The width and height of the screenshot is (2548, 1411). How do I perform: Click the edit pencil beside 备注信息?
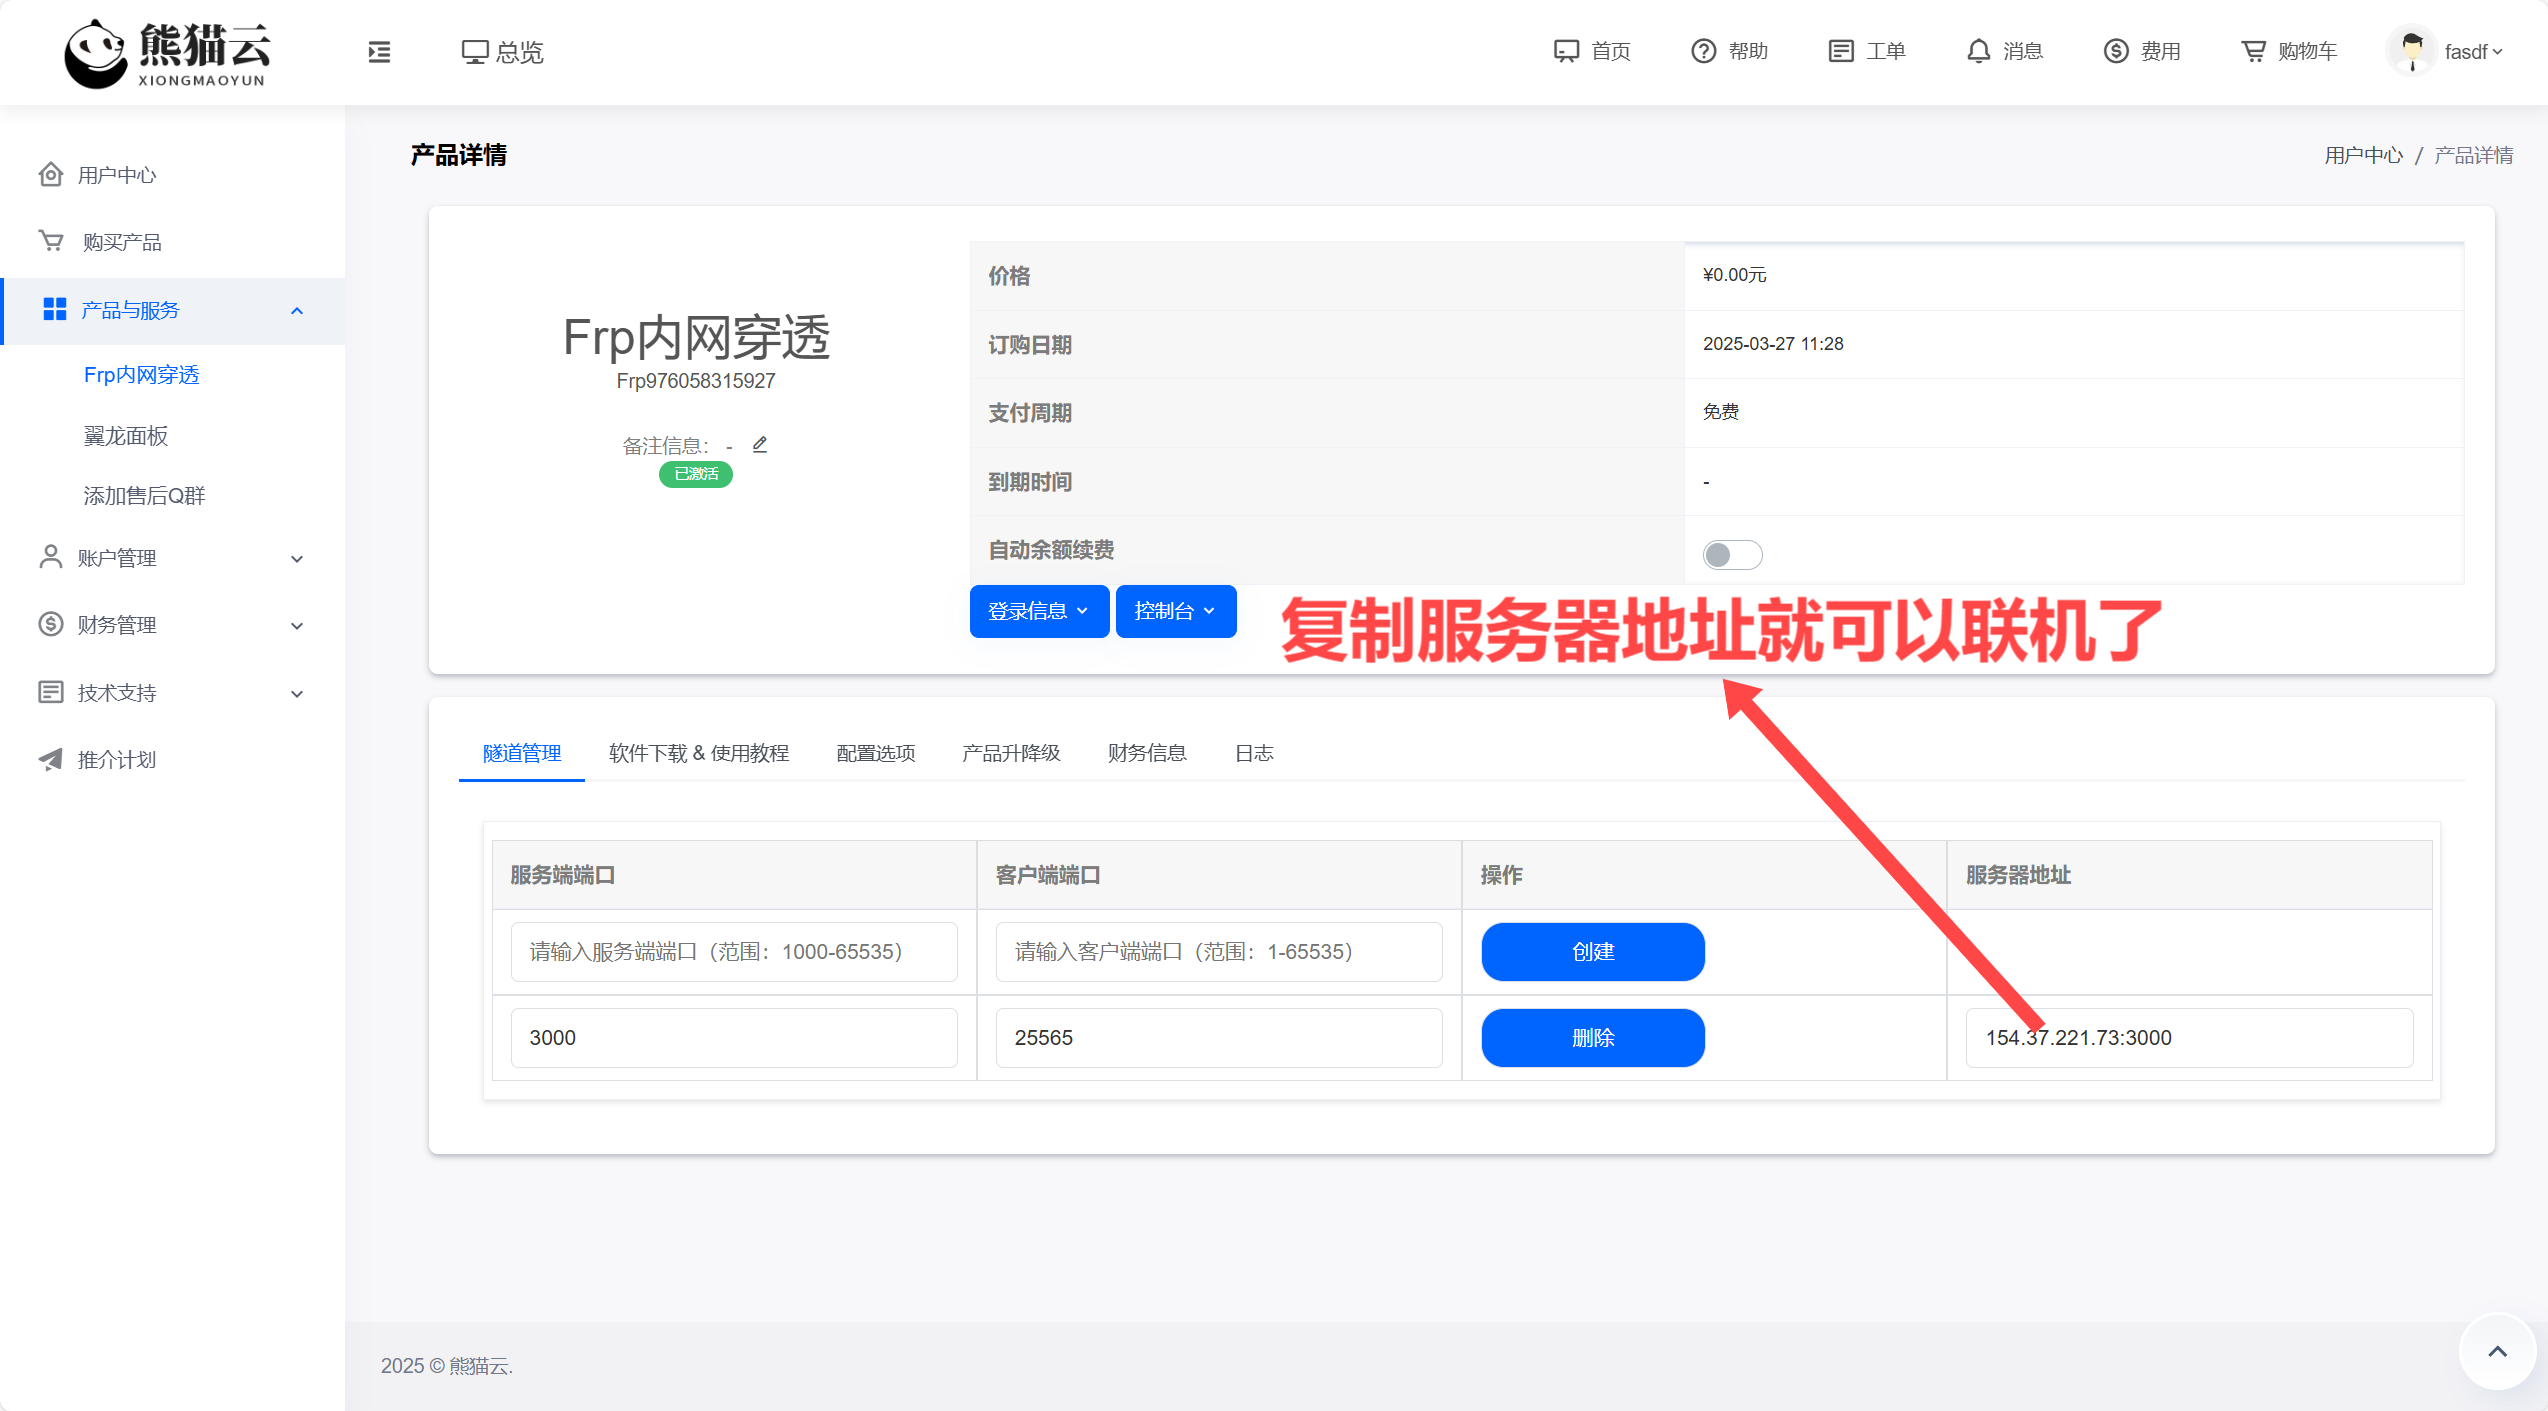[x=759, y=444]
